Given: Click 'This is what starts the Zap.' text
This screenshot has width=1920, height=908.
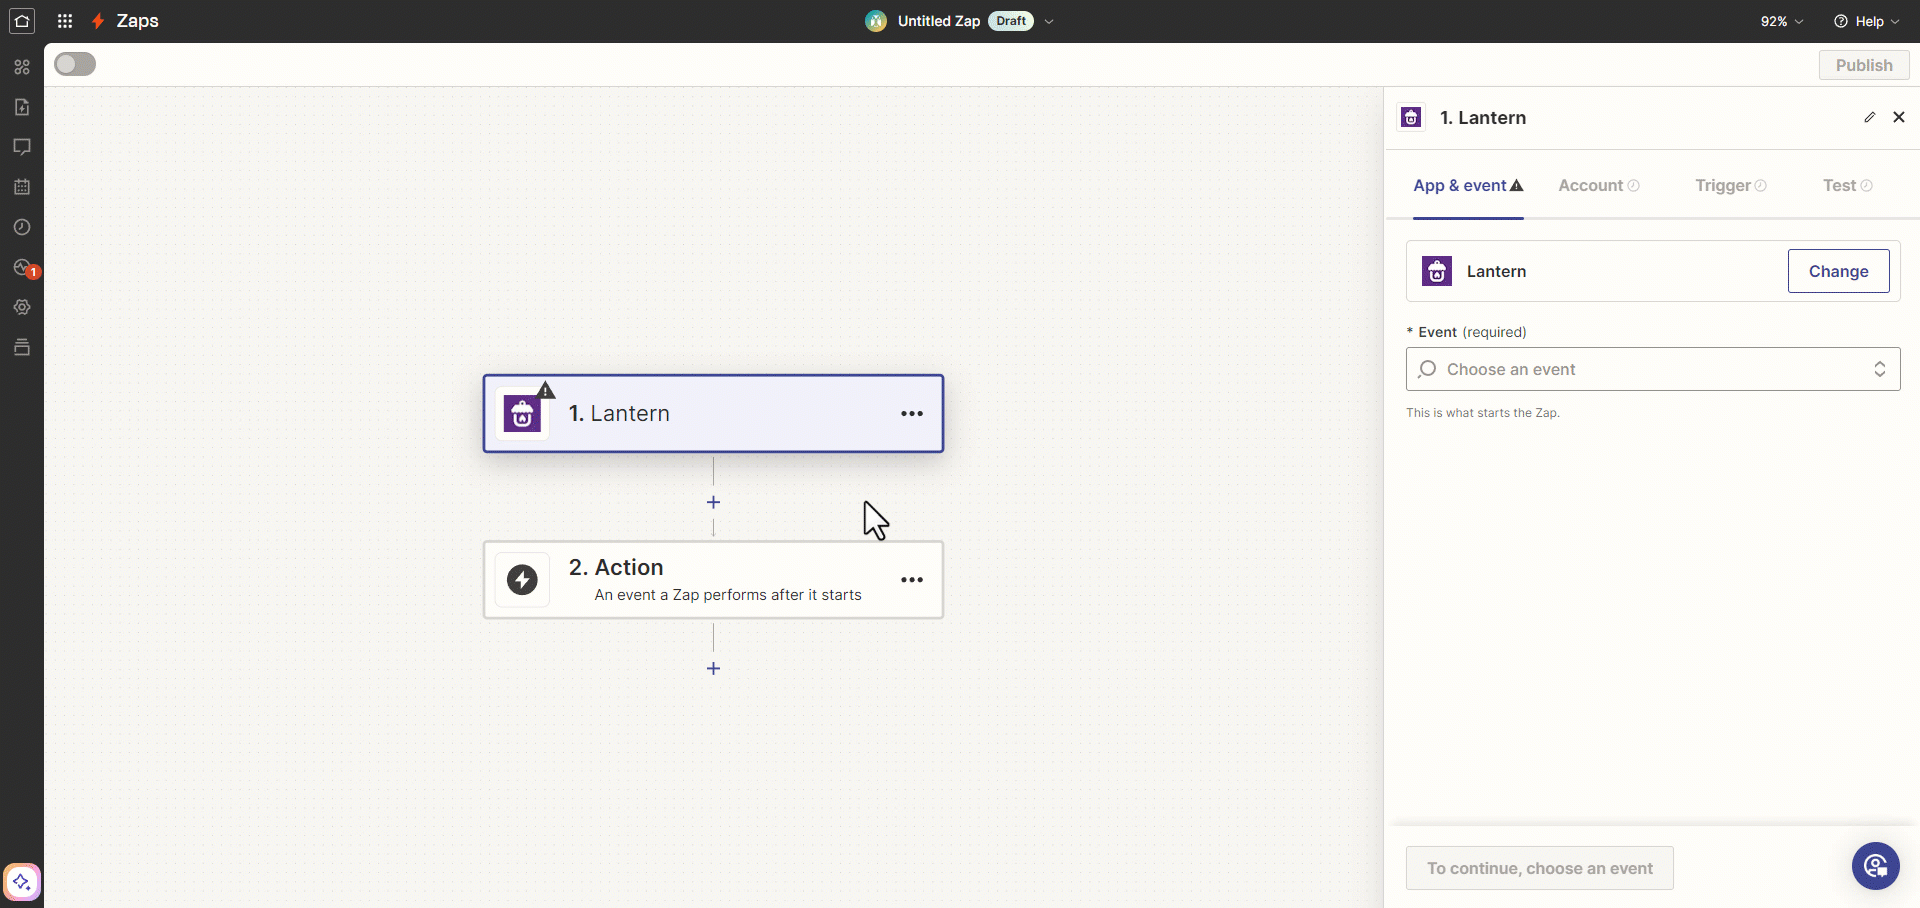Looking at the screenshot, I should click(1483, 413).
